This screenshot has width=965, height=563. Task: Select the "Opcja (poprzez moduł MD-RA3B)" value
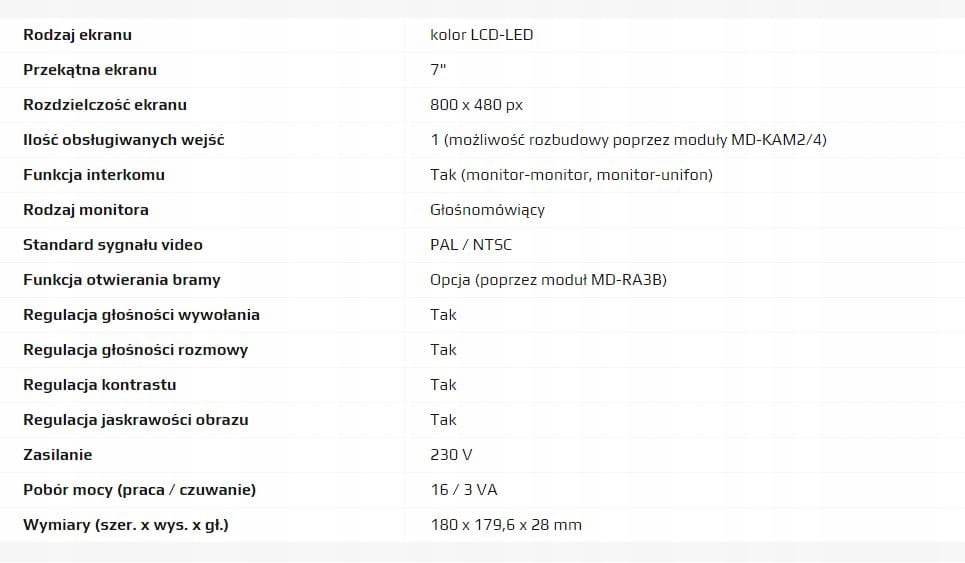tap(548, 280)
